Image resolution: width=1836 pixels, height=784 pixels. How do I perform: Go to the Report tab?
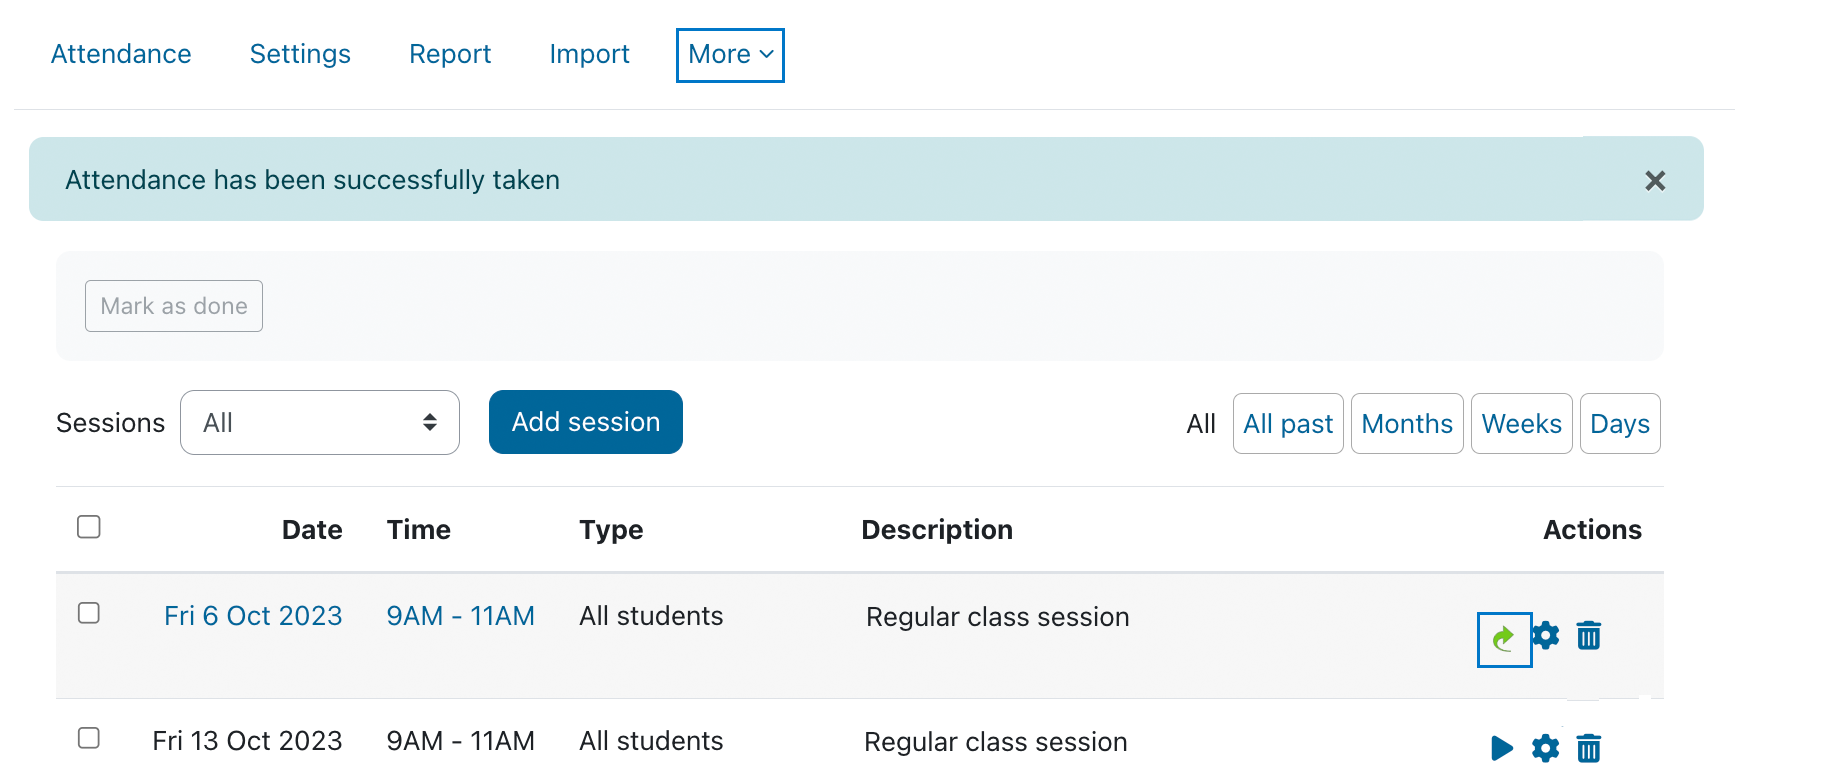point(450,54)
